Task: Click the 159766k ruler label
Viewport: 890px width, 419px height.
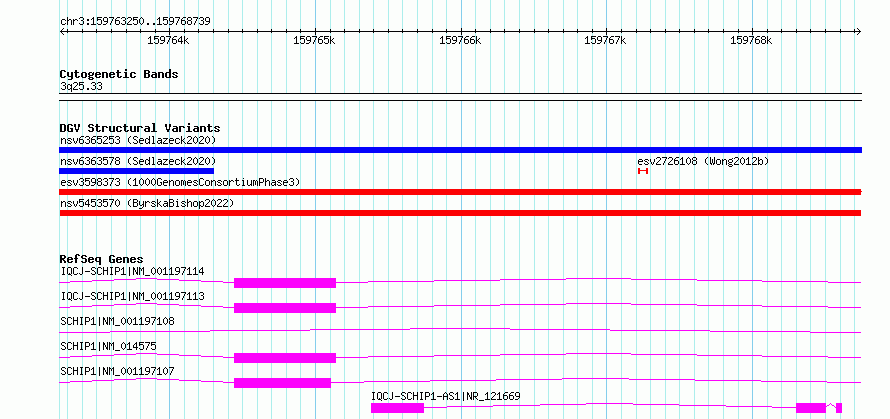Action: click(x=460, y=40)
